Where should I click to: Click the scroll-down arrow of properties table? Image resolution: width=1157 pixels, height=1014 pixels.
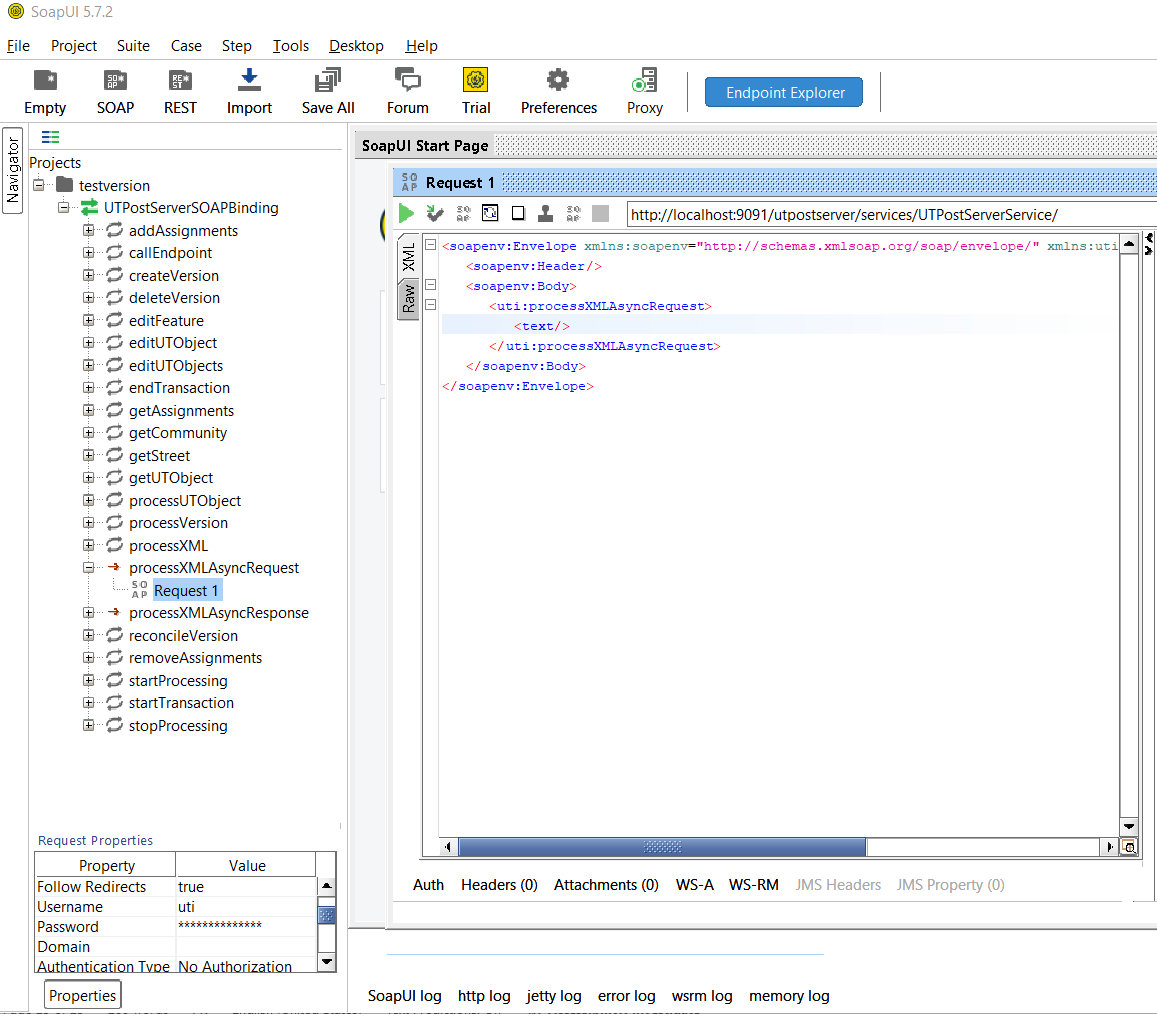326,962
